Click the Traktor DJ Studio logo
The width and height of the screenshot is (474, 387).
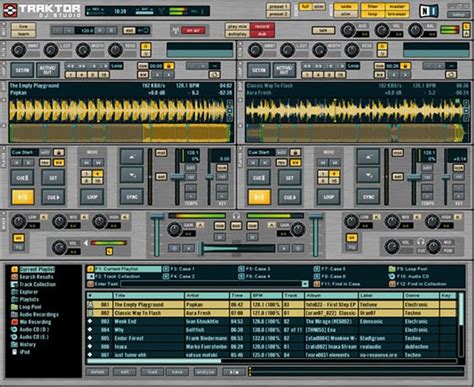point(42,10)
